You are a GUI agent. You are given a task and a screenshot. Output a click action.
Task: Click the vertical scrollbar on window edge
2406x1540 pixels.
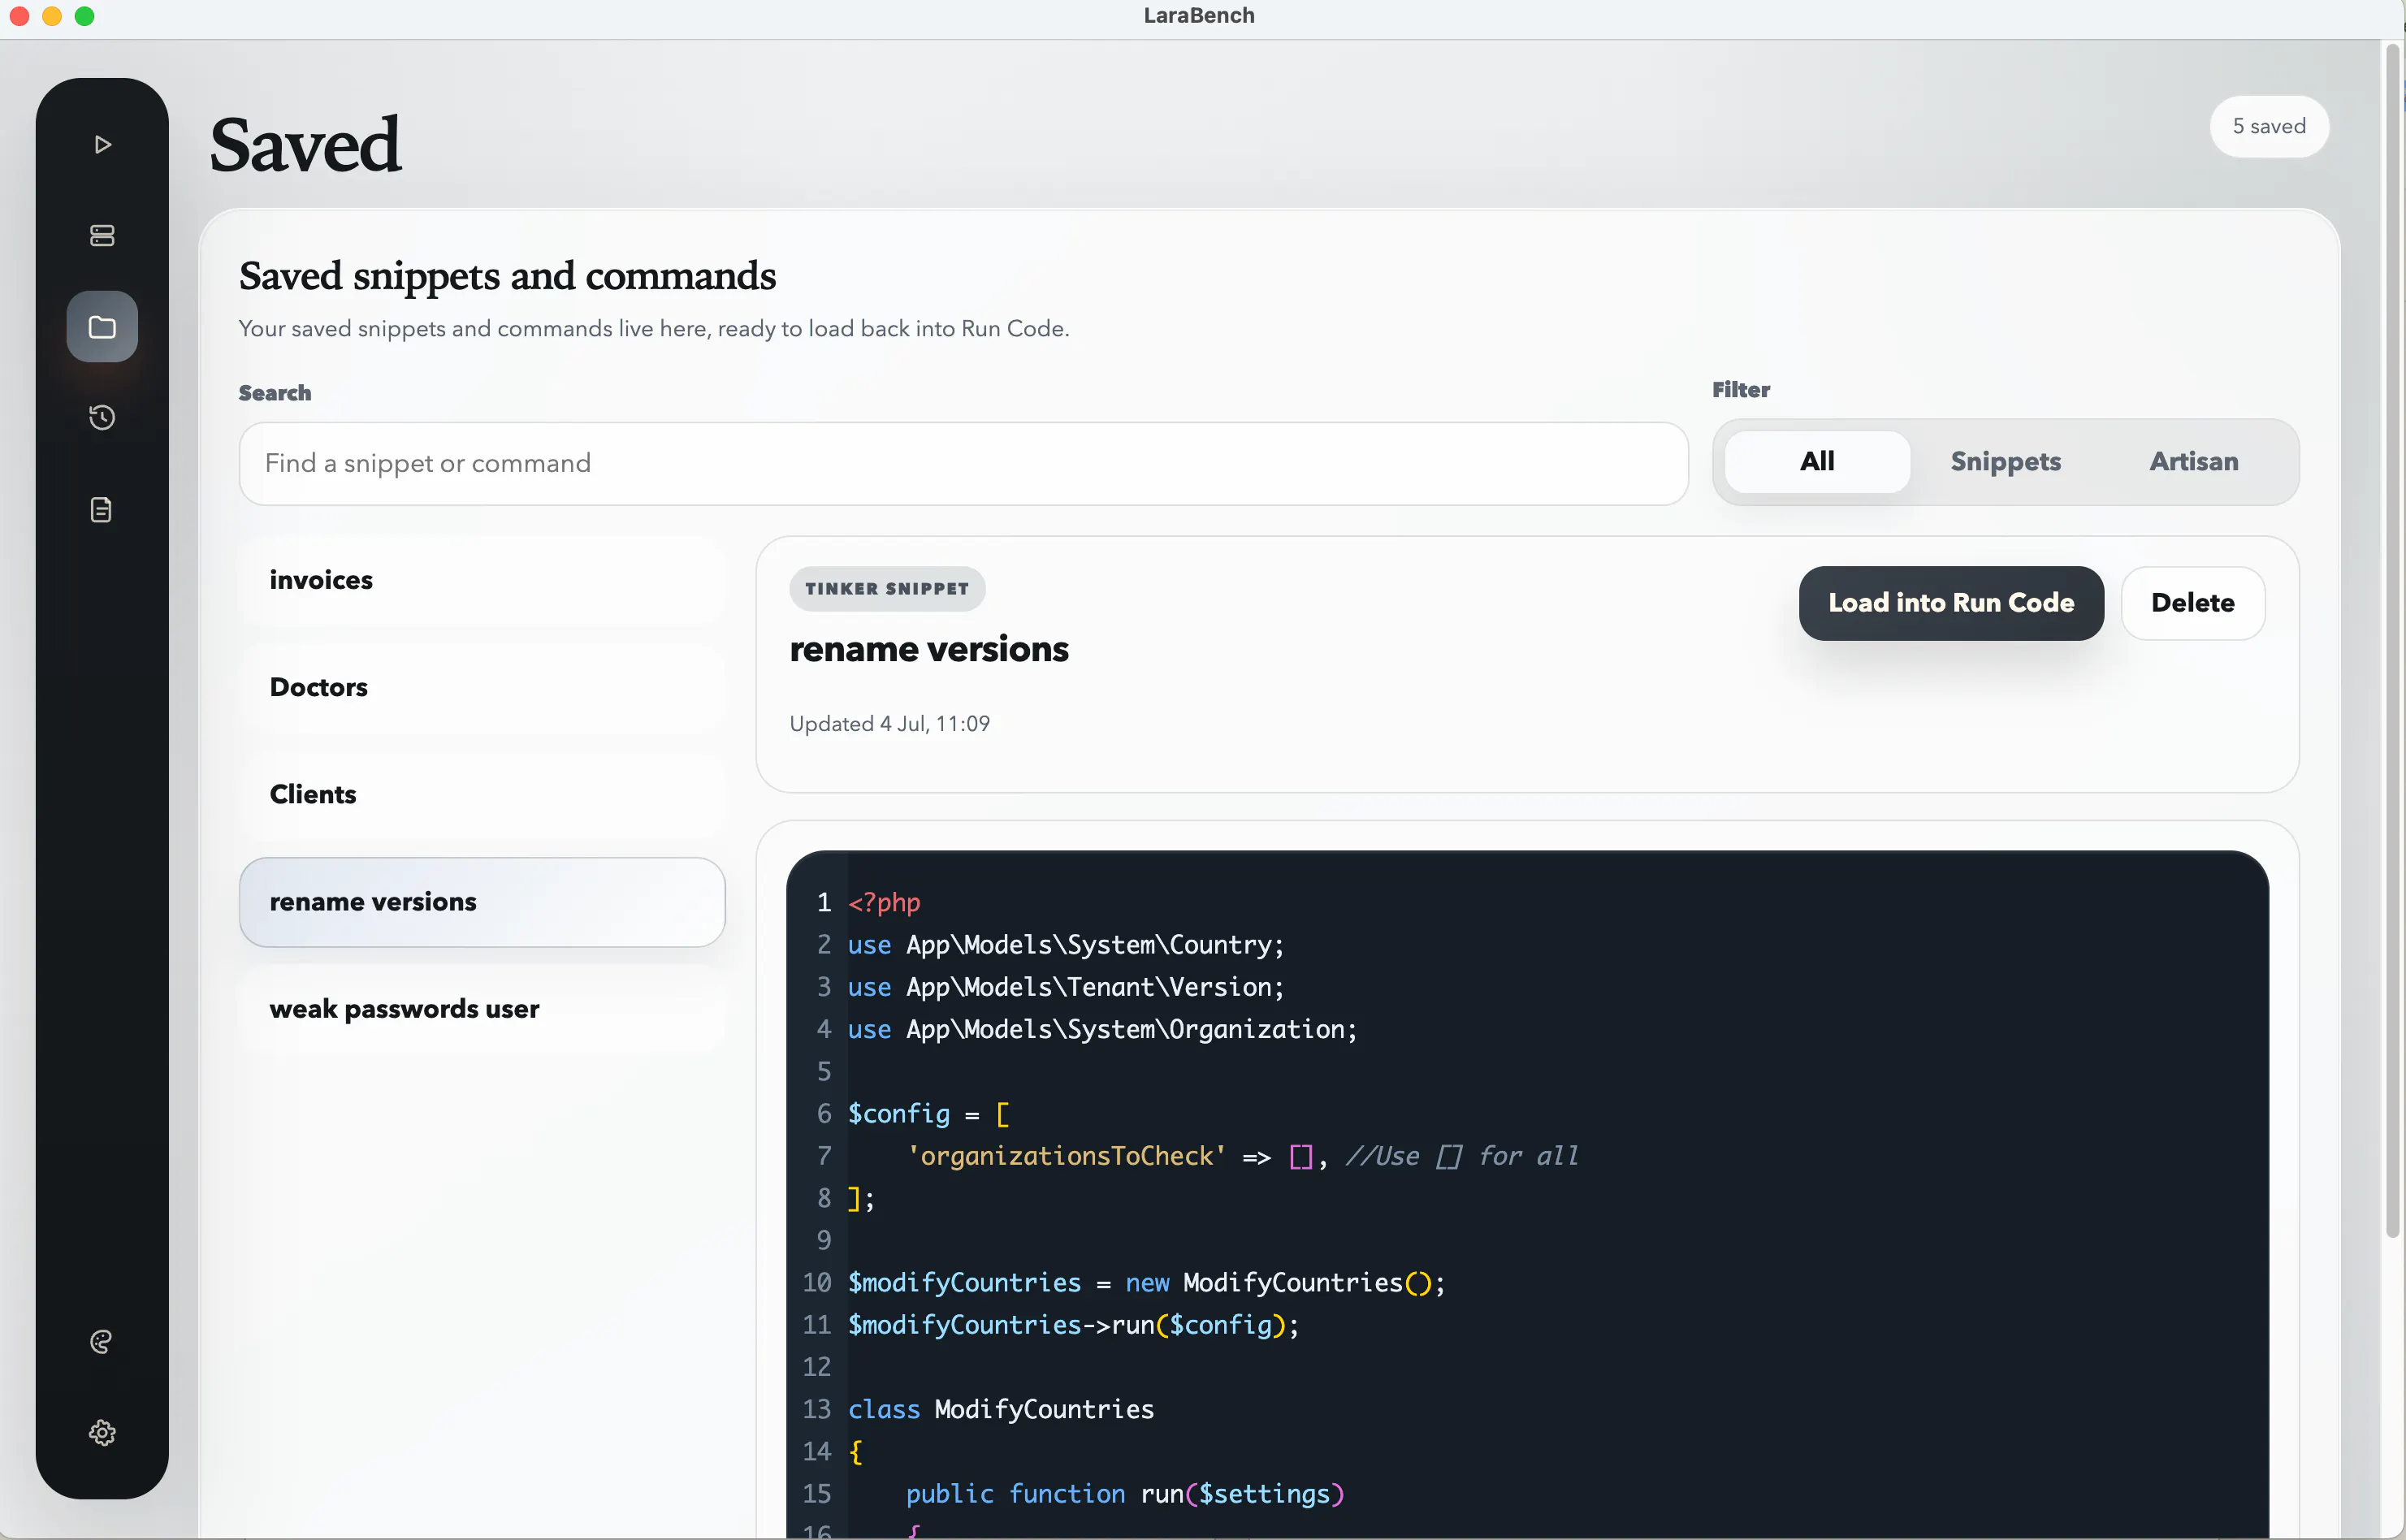2393,640
